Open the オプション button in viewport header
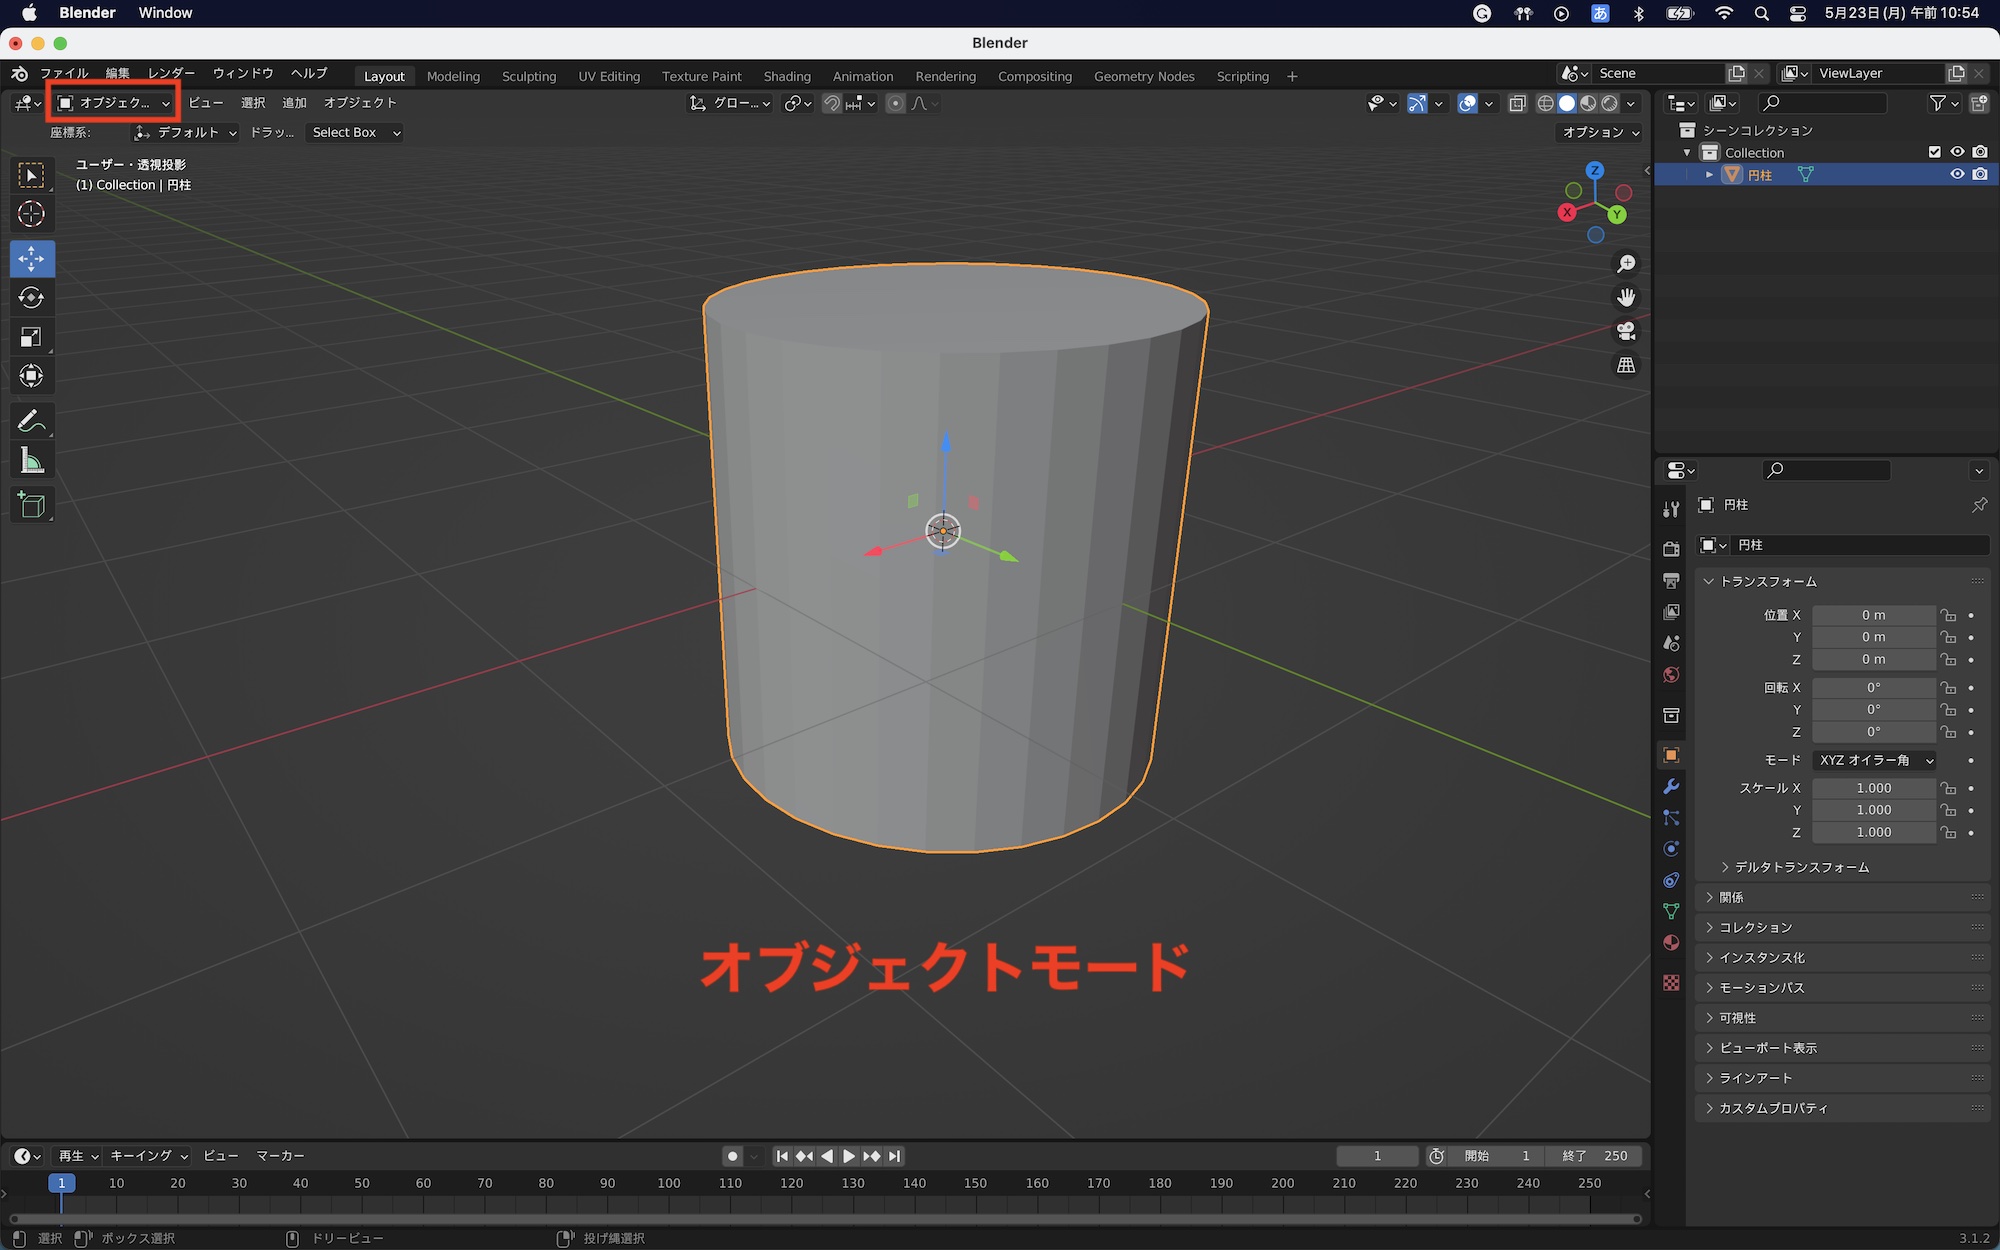2000x1250 pixels. pos(1601,132)
